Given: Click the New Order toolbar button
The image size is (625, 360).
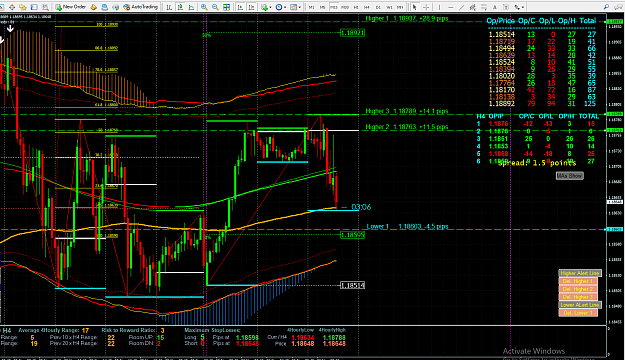Looking at the screenshot, I should [x=71, y=7].
